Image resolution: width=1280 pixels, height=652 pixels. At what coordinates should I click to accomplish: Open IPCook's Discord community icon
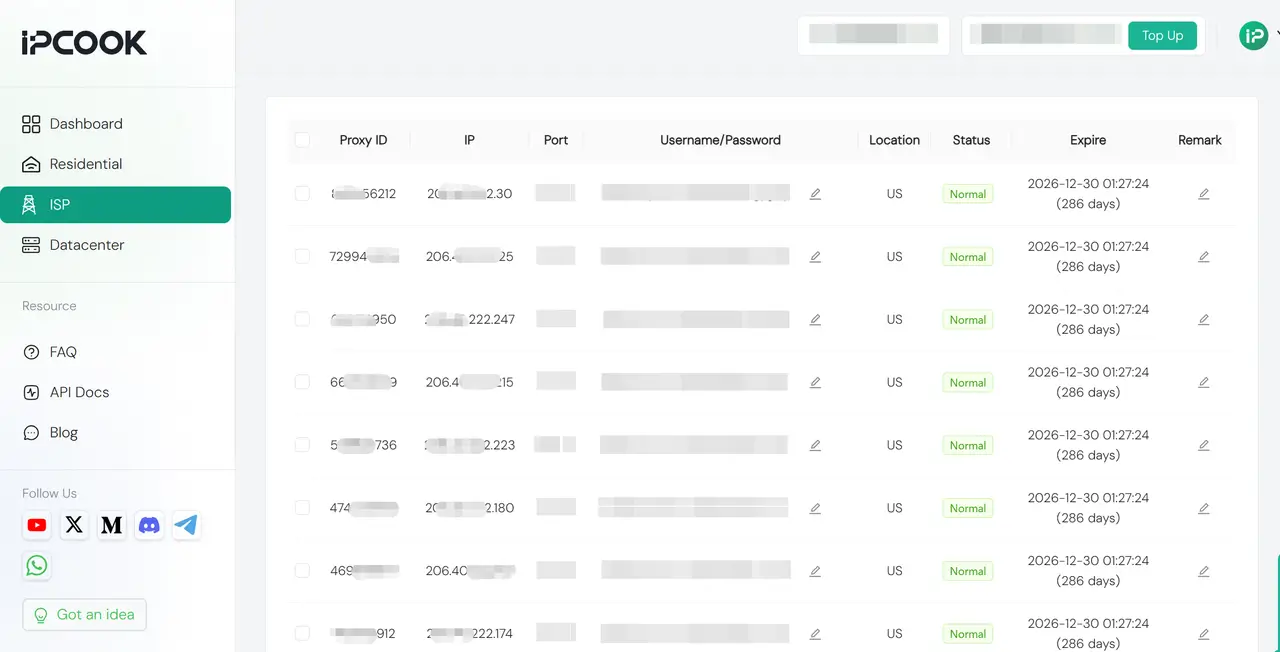149,525
